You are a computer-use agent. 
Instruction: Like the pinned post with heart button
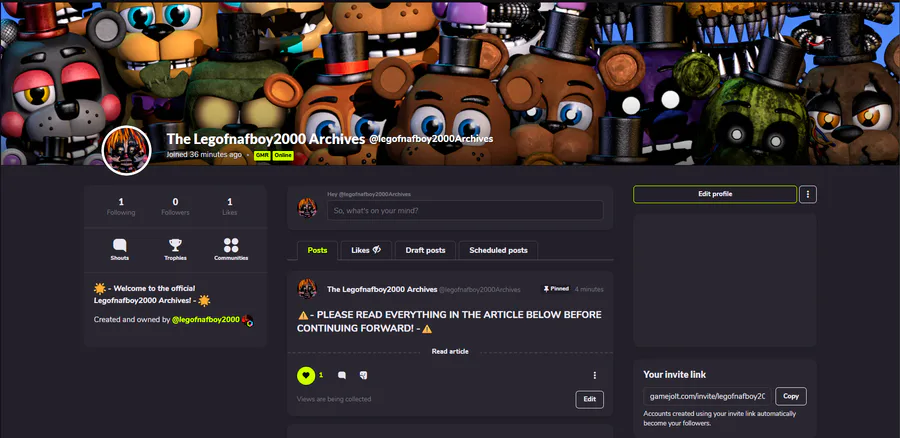point(306,375)
